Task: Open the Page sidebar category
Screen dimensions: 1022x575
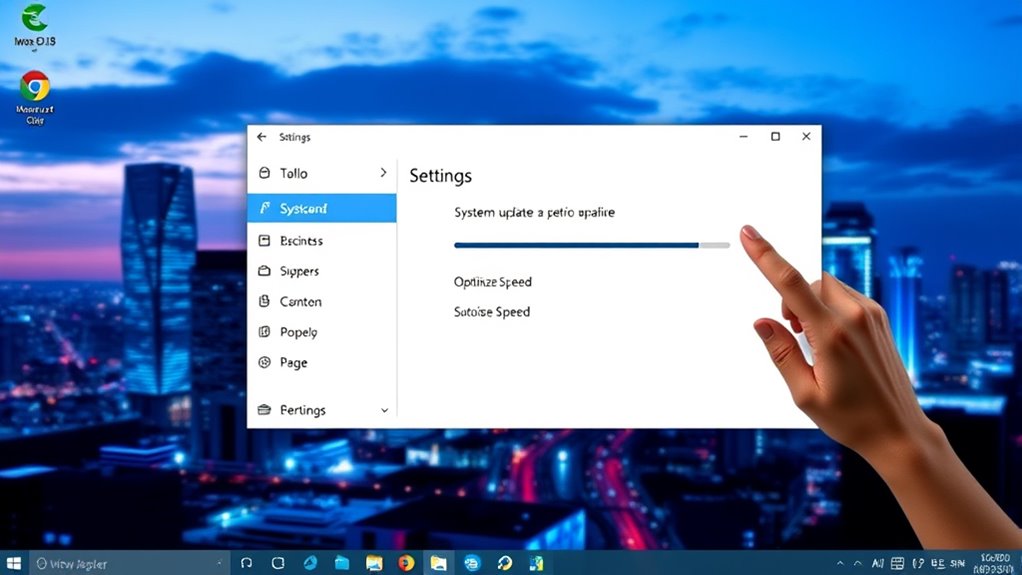Action: [322, 363]
